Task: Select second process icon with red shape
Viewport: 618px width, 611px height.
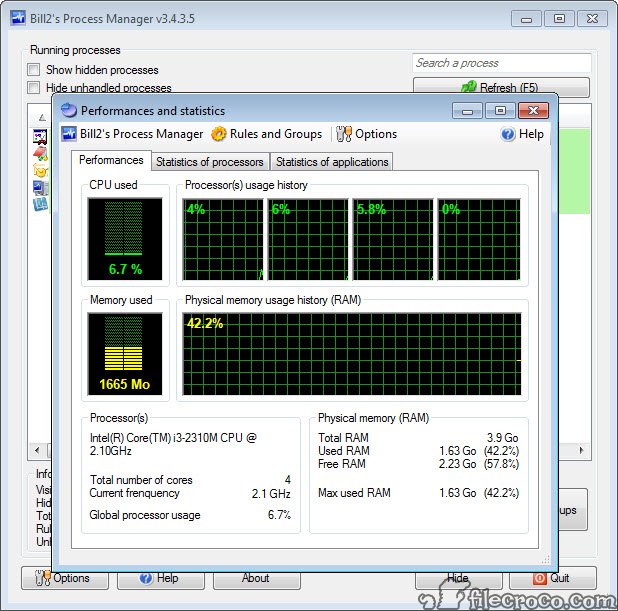Action: [40, 153]
